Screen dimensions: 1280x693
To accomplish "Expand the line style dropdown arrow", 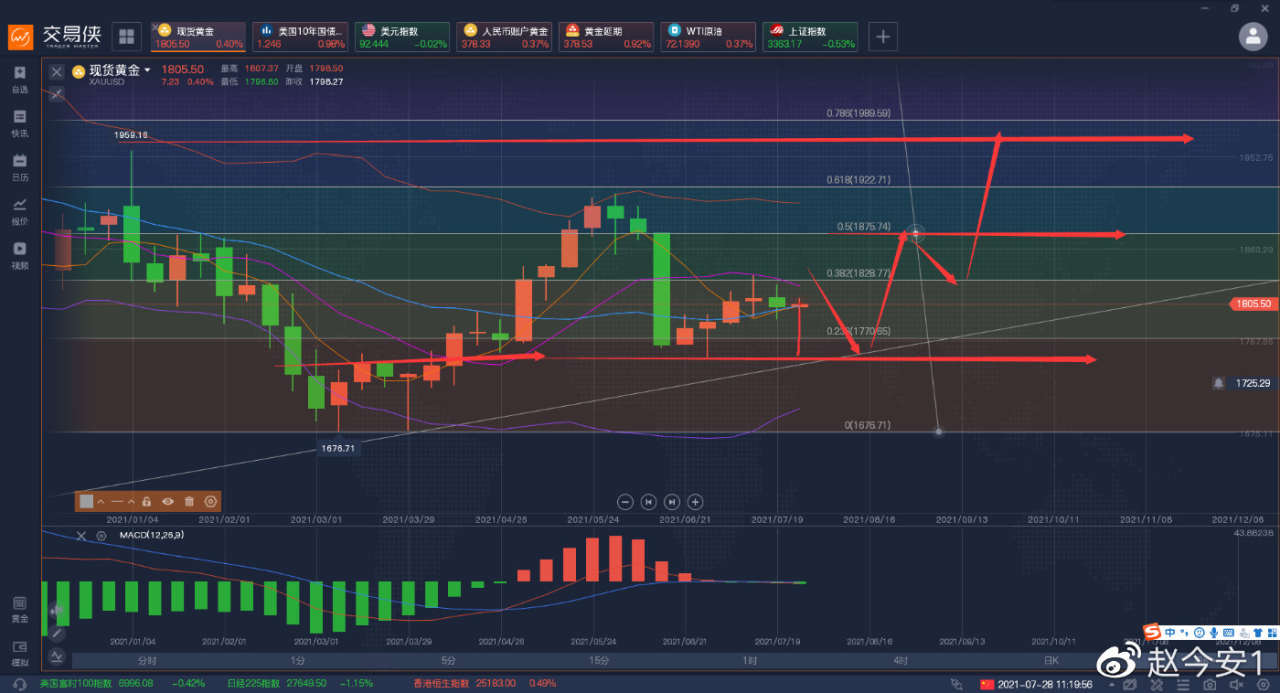I will pos(130,501).
